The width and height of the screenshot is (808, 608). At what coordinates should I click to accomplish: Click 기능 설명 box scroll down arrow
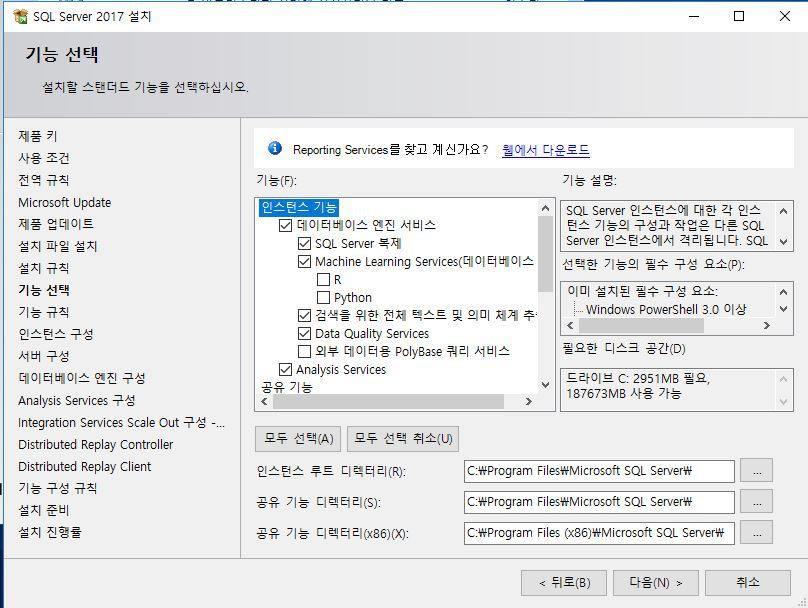(x=783, y=241)
